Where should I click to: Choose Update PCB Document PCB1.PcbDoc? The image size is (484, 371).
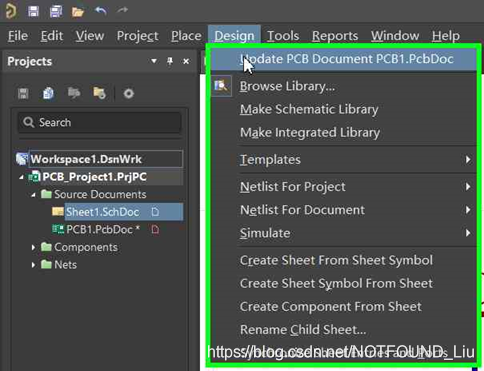(344, 59)
